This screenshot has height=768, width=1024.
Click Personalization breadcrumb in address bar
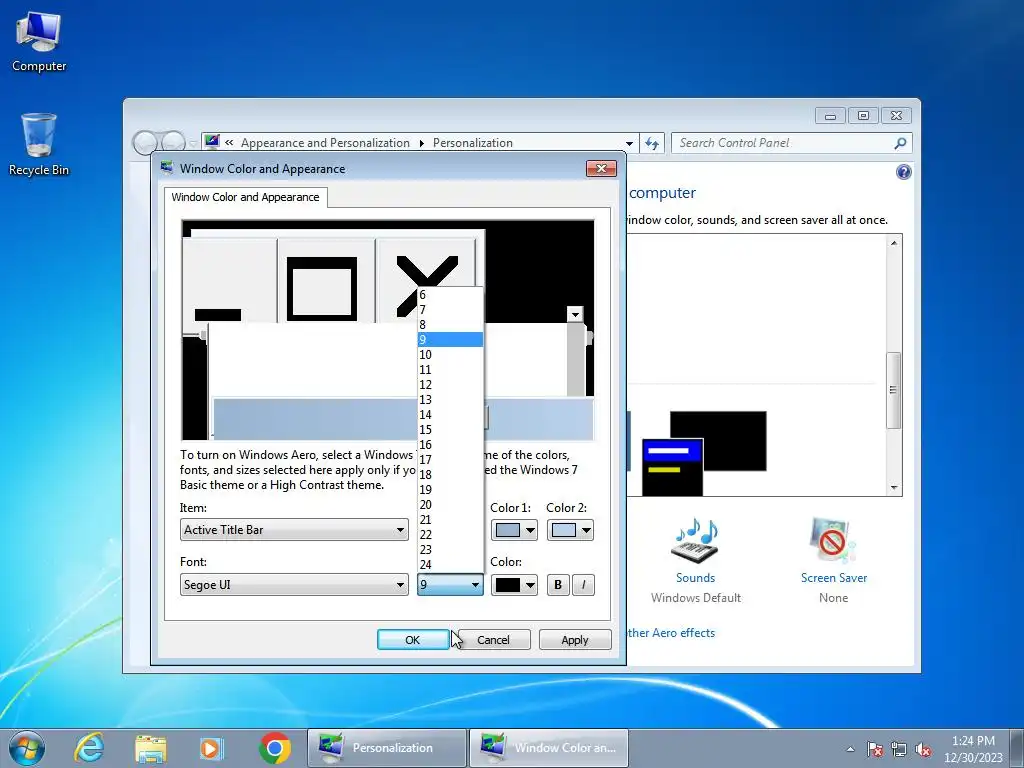(x=472, y=143)
